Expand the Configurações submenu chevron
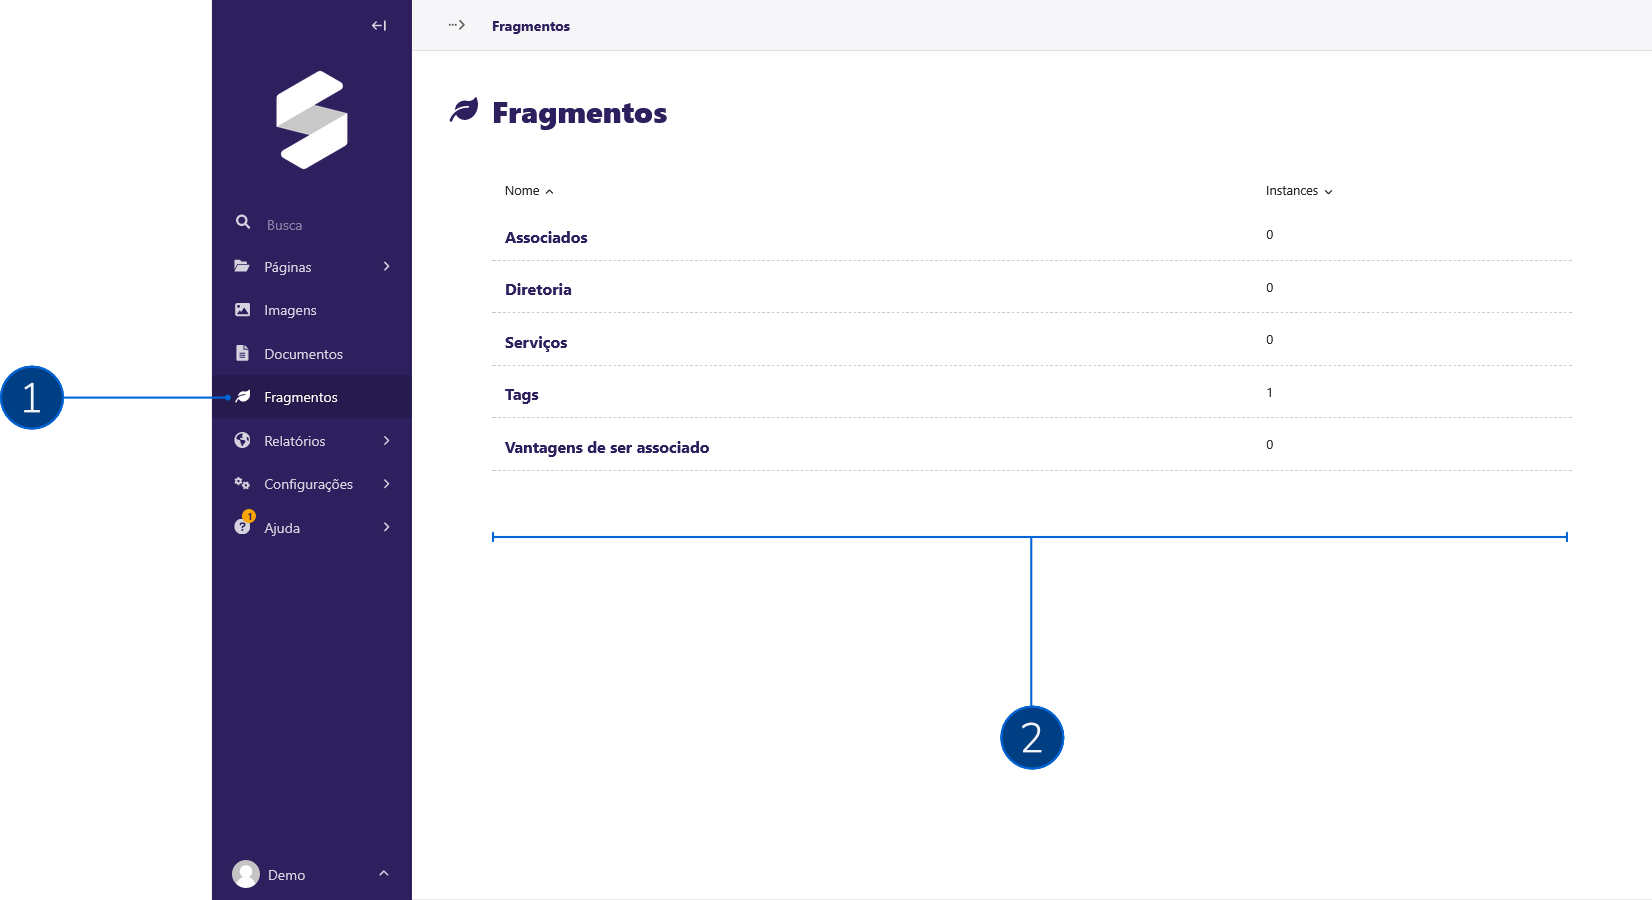The width and height of the screenshot is (1652, 900). [x=386, y=483]
